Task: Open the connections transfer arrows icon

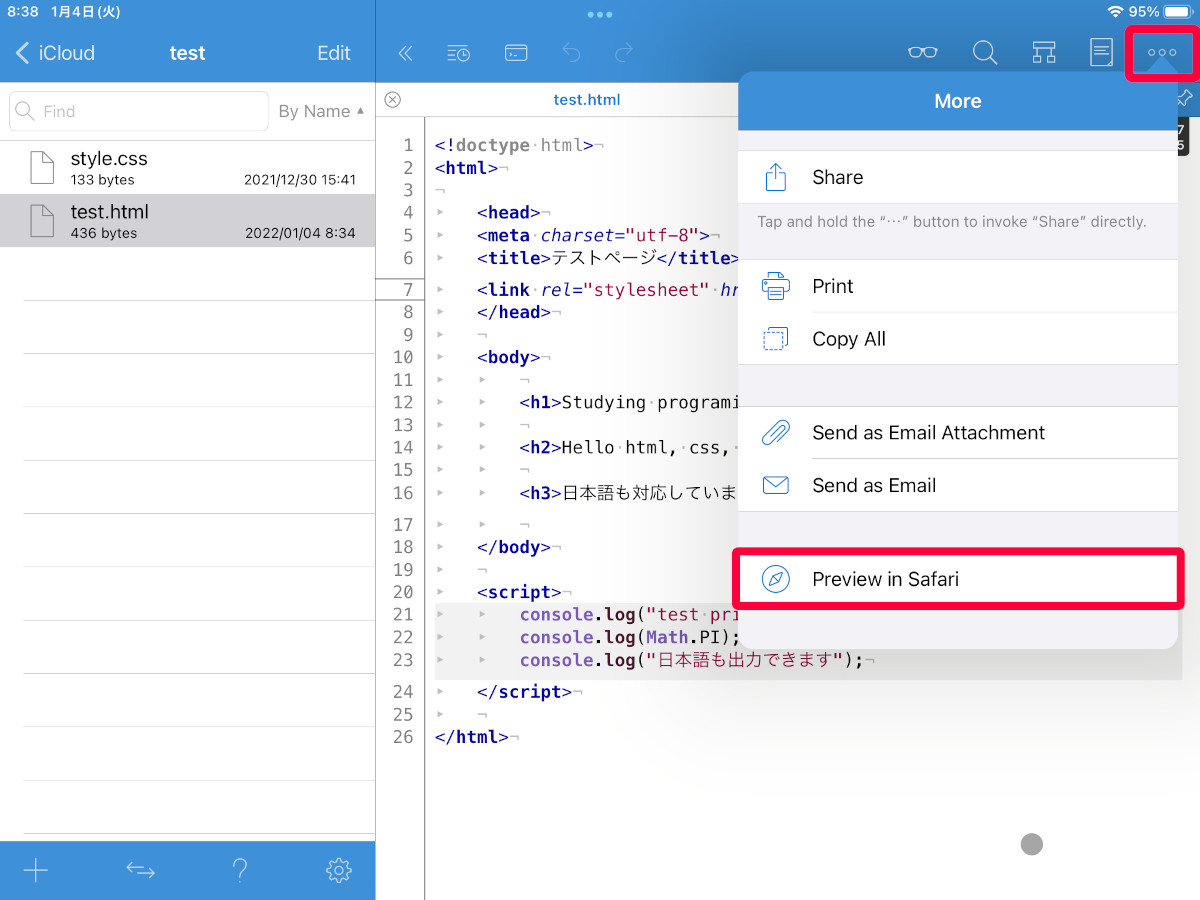Action: click(140, 870)
